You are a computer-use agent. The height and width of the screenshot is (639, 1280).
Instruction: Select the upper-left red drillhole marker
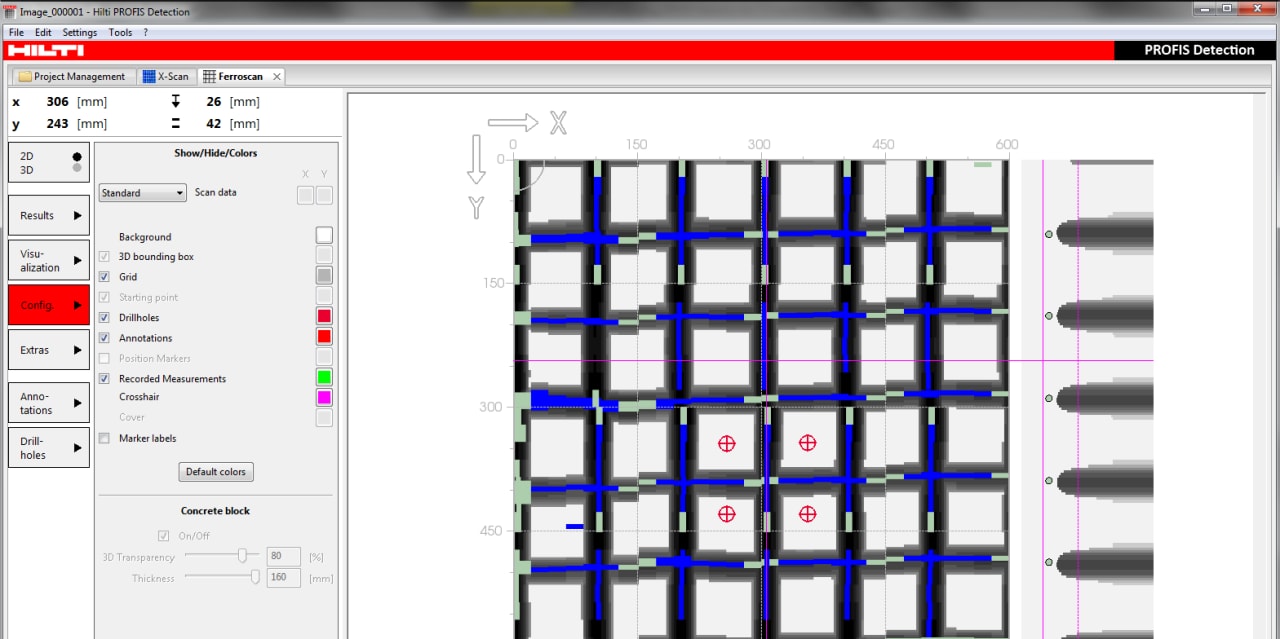click(727, 443)
